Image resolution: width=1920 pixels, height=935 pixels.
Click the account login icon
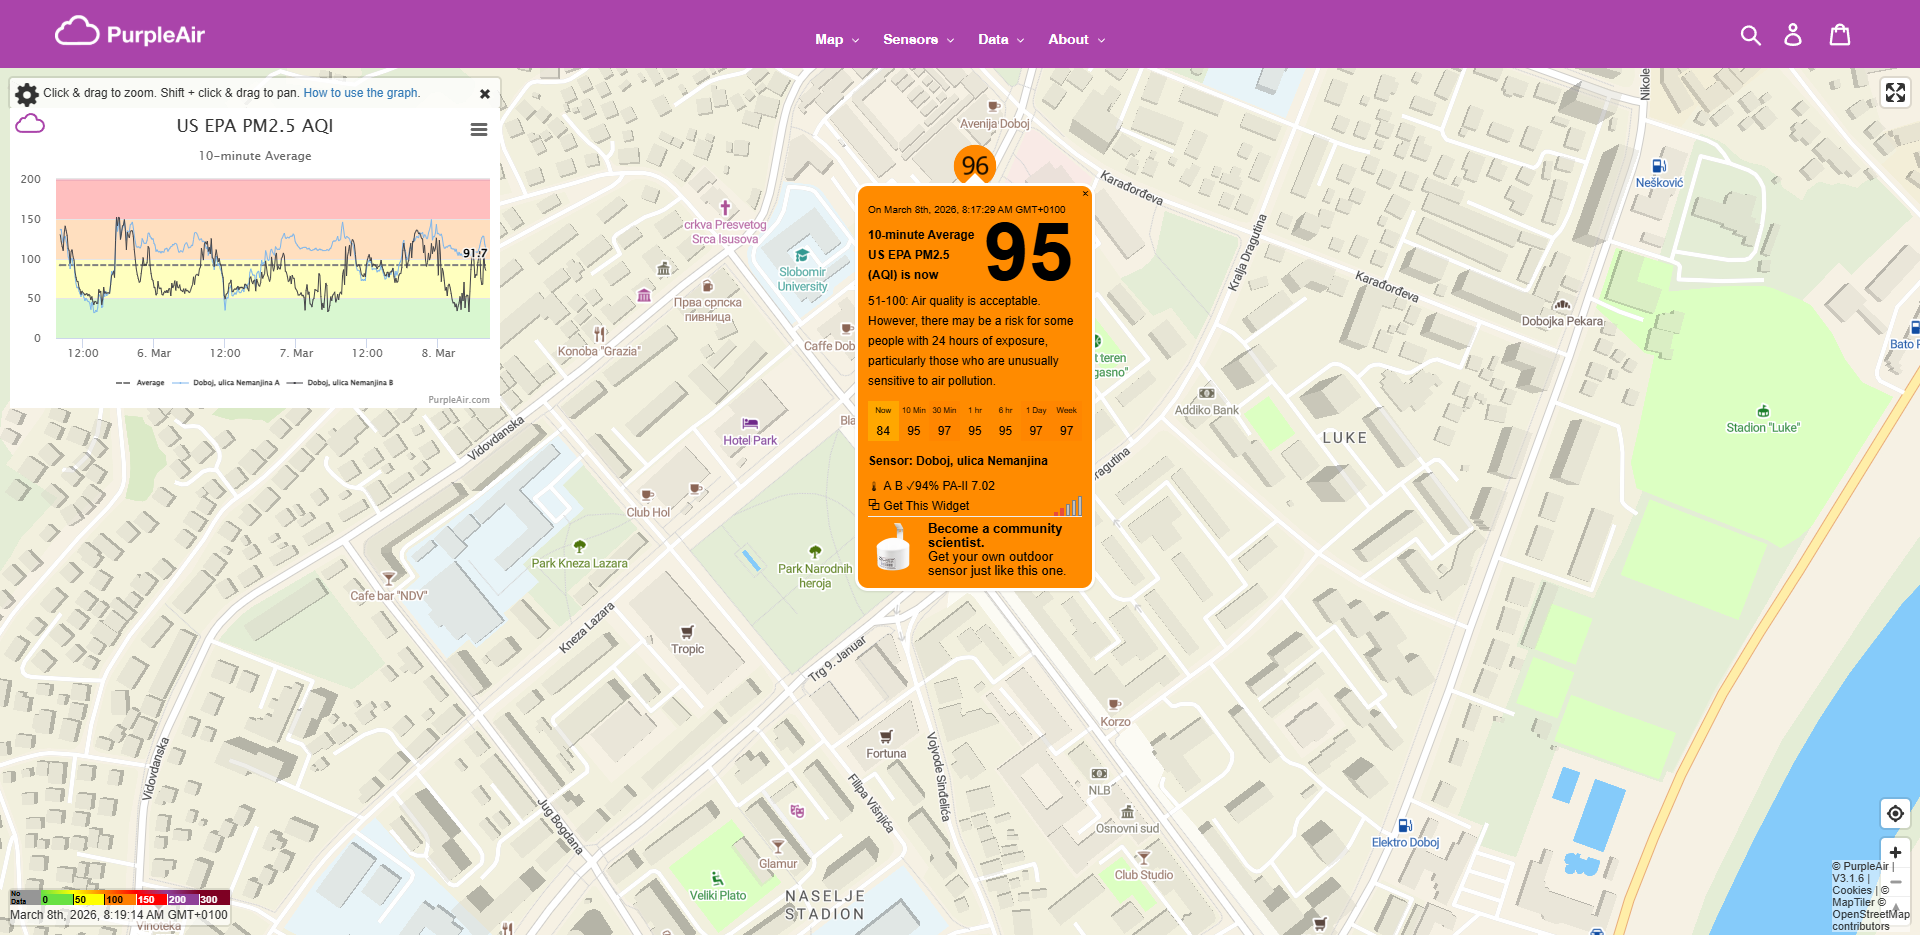coord(1793,34)
